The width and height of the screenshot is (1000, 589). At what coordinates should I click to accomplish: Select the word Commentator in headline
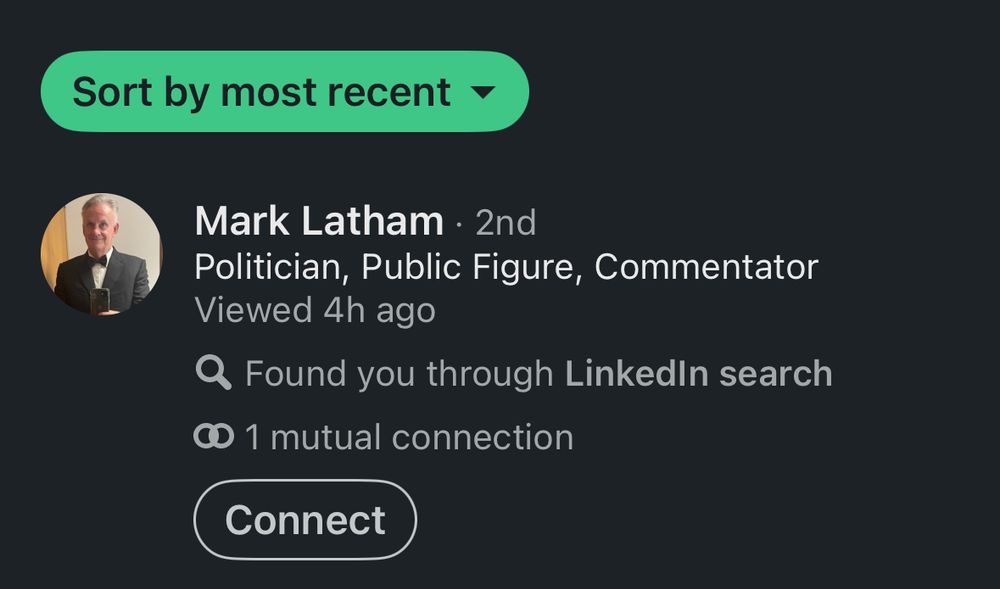coord(706,267)
